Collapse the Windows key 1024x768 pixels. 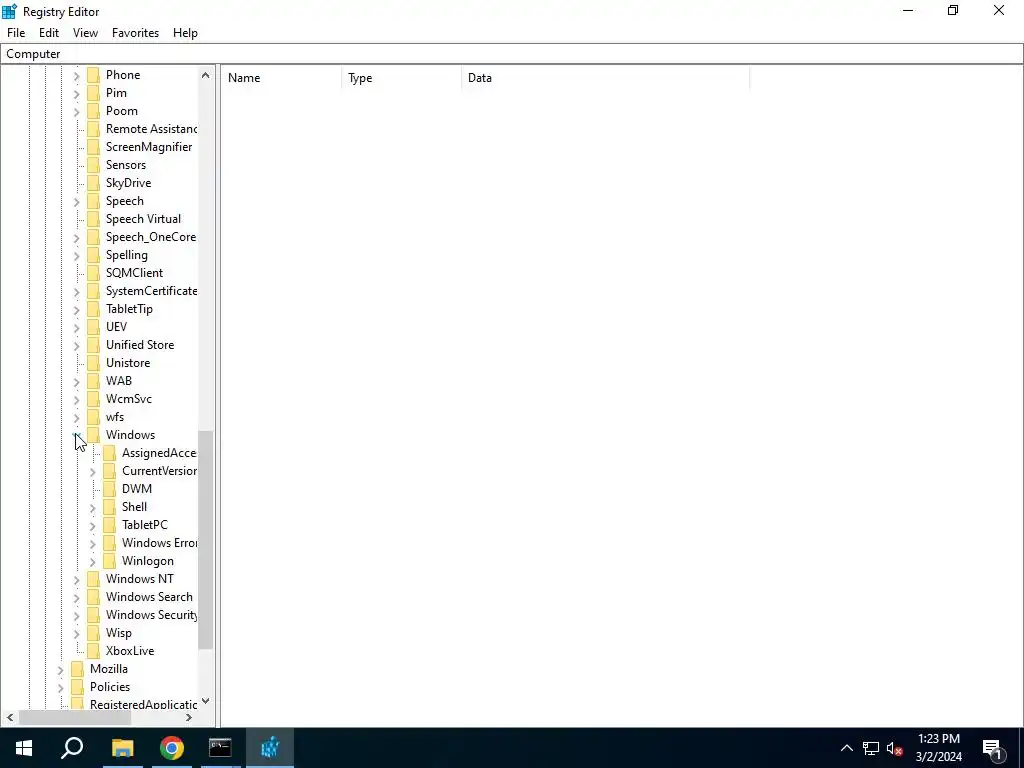[76, 435]
